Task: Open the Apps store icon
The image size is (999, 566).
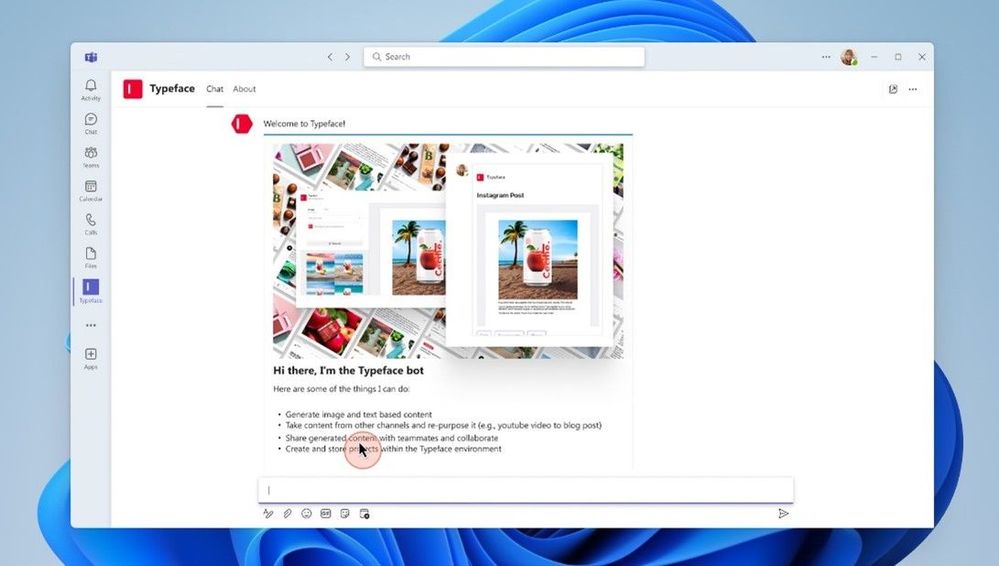Action: tap(91, 358)
